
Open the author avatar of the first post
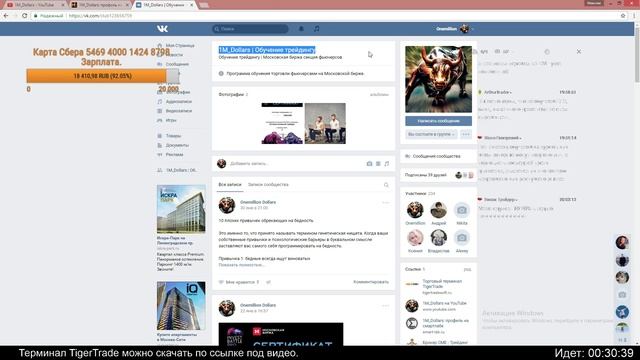click(x=227, y=205)
